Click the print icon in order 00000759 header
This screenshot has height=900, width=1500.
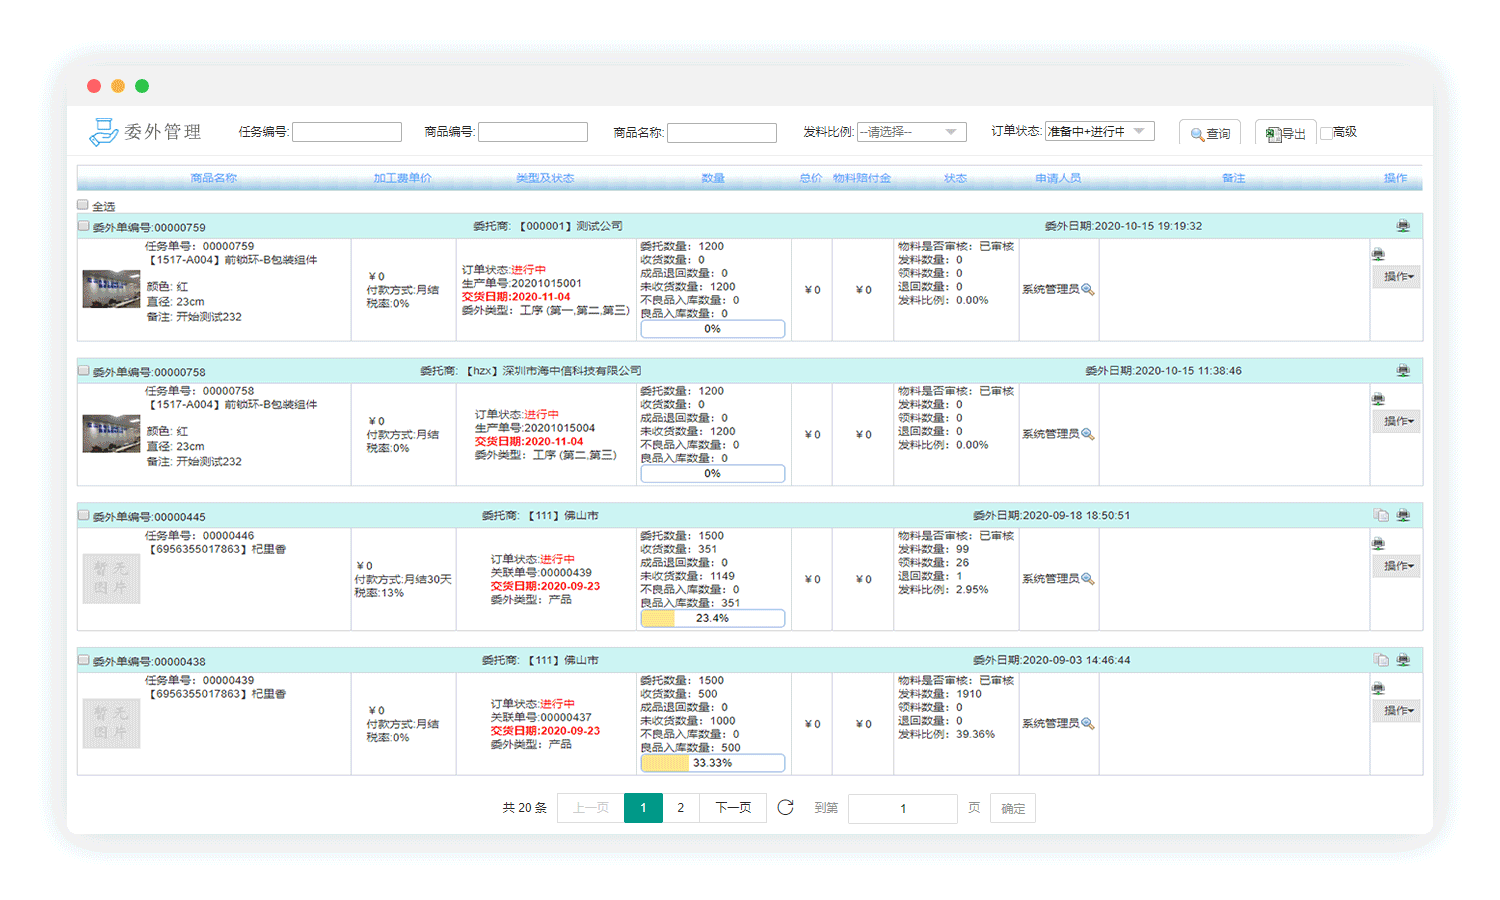(x=1403, y=226)
